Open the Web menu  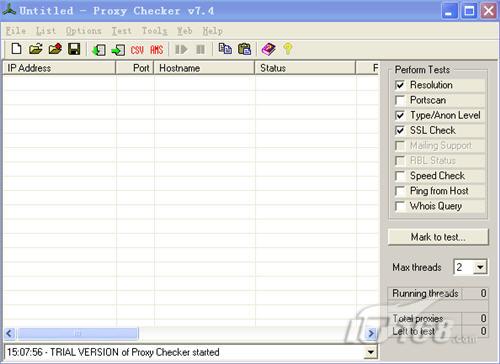coord(184,31)
